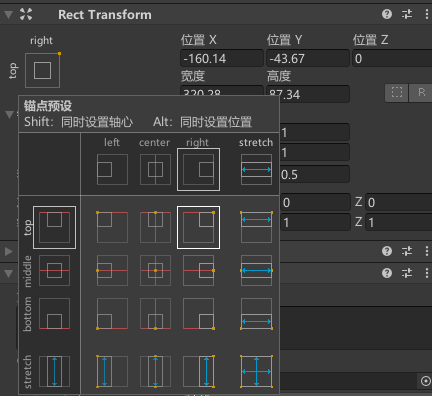Select top row-only anchor preset in side column
Image resolution: width=432 pixels, height=396 pixels.
pyautogui.click(x=55, y=227)
